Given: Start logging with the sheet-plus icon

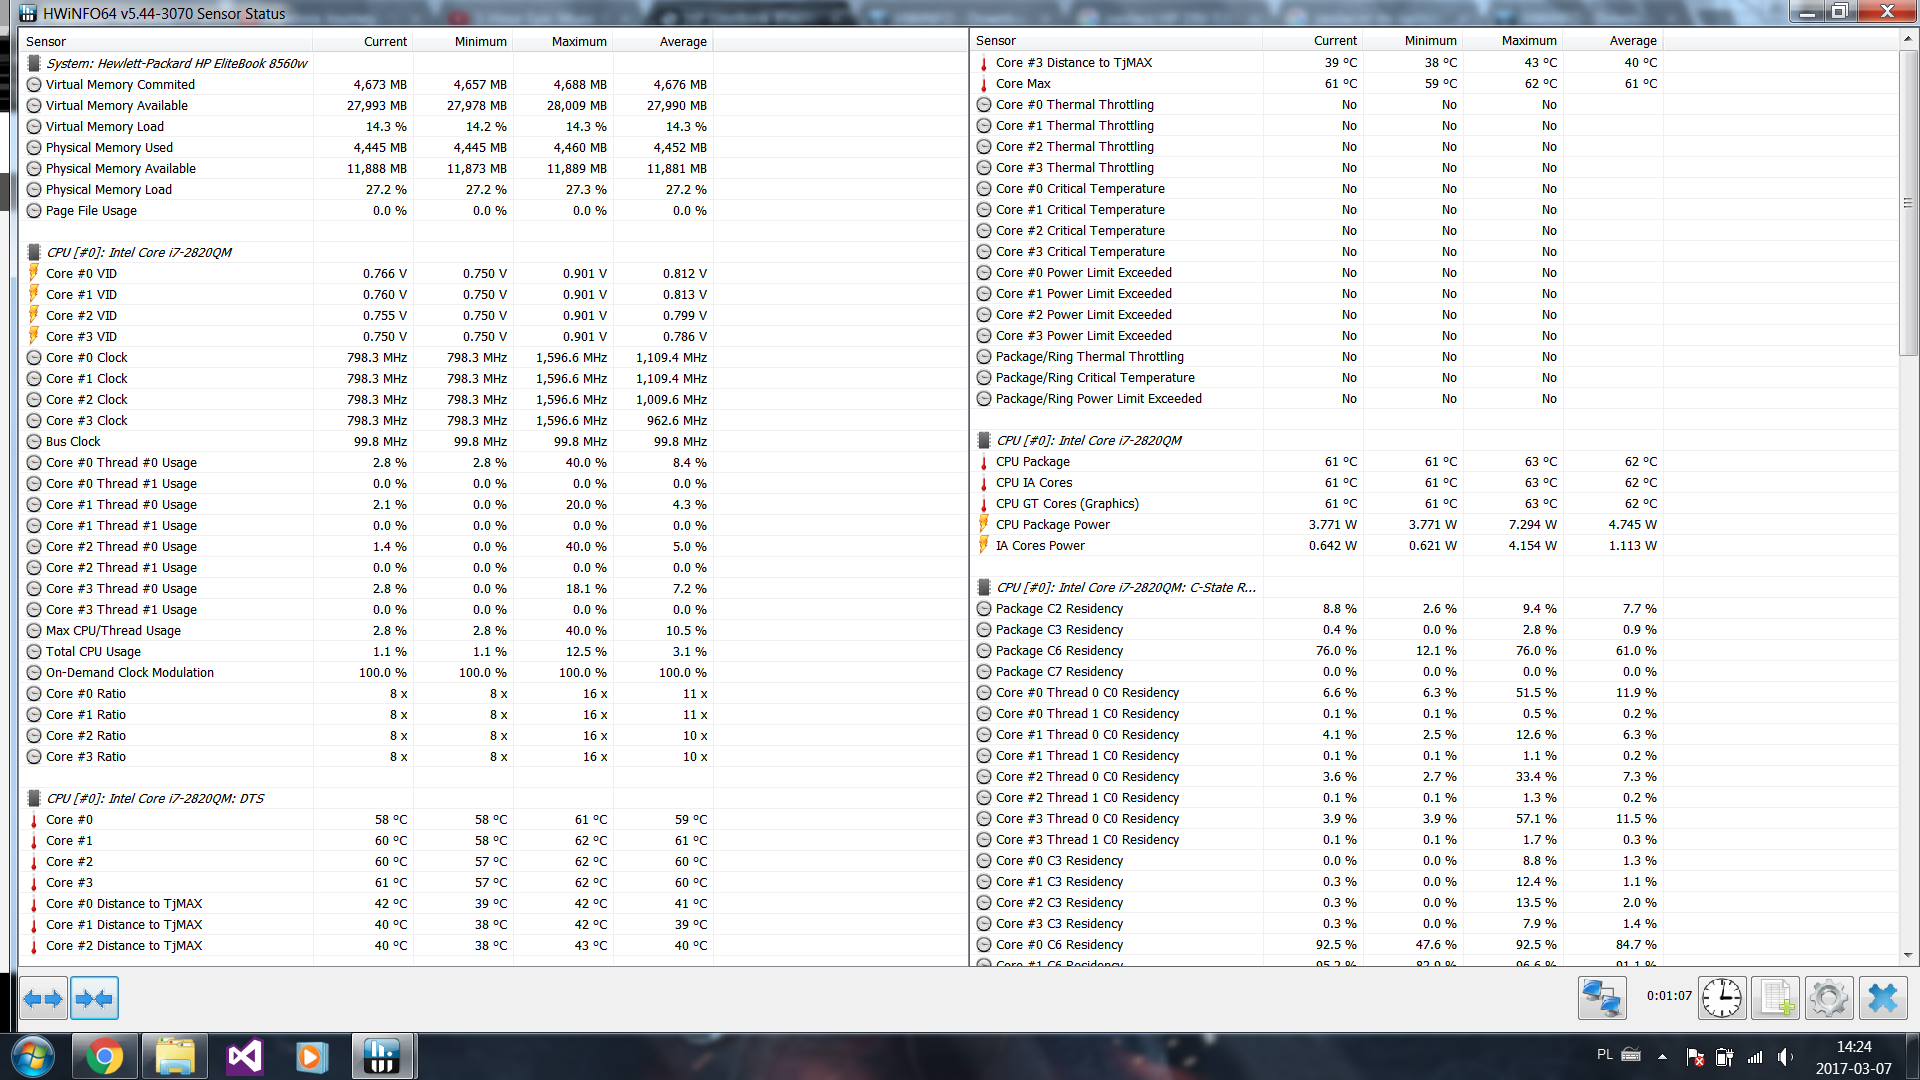Looking at the screenshot, I should click(x=1776, y=998).
